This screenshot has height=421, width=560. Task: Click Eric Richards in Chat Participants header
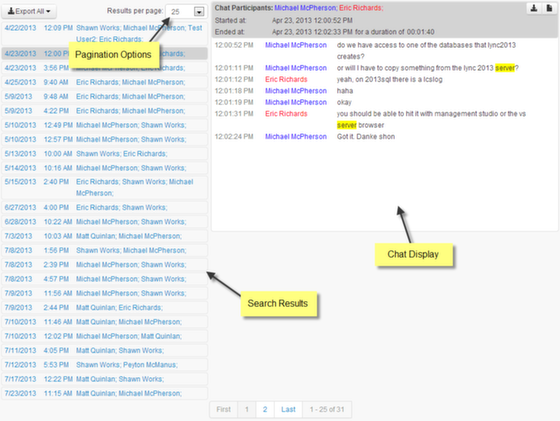[361, 8]
